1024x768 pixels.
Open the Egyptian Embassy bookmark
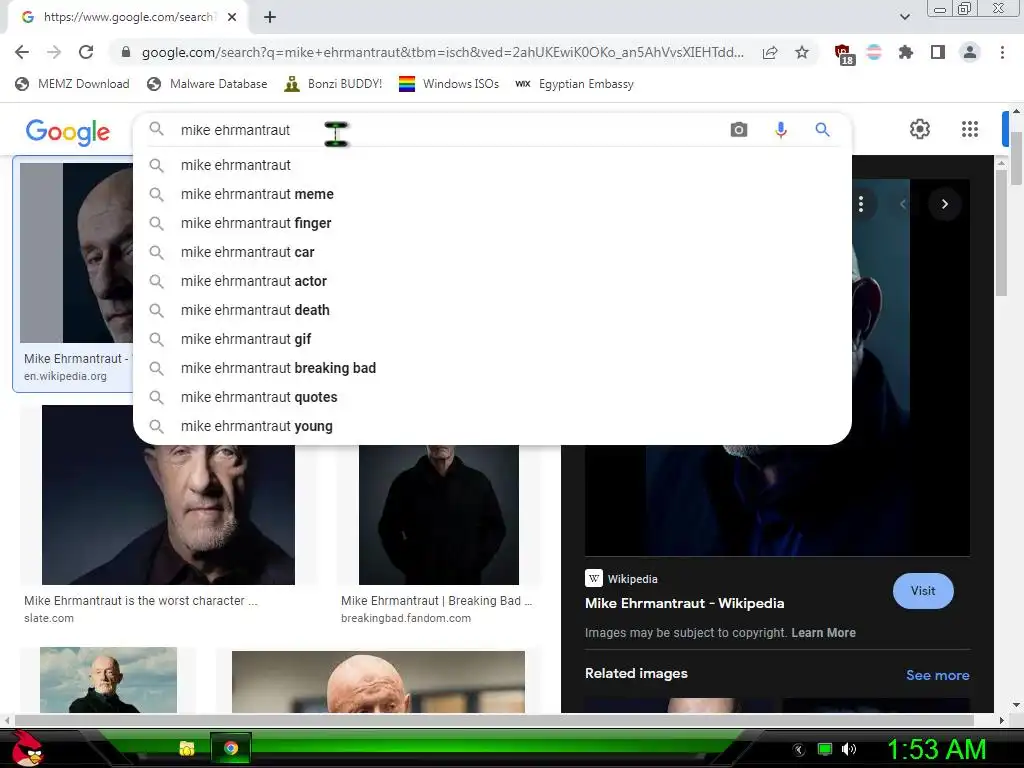tap(574, 84)
